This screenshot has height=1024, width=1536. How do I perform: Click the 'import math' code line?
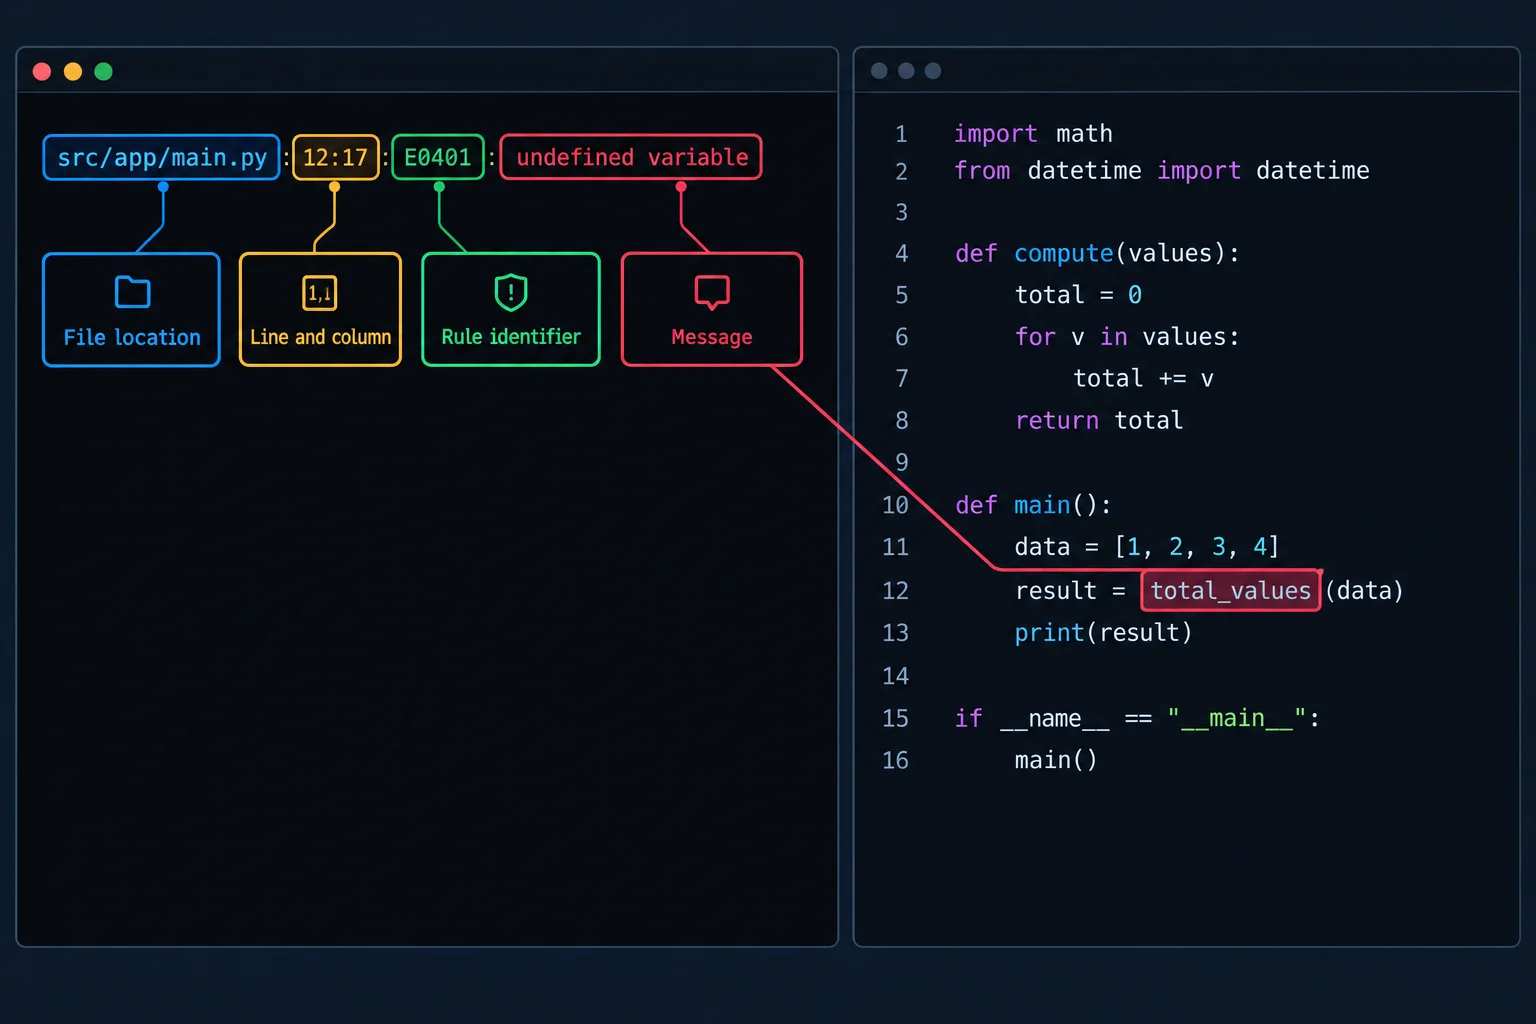point(1033,133)
